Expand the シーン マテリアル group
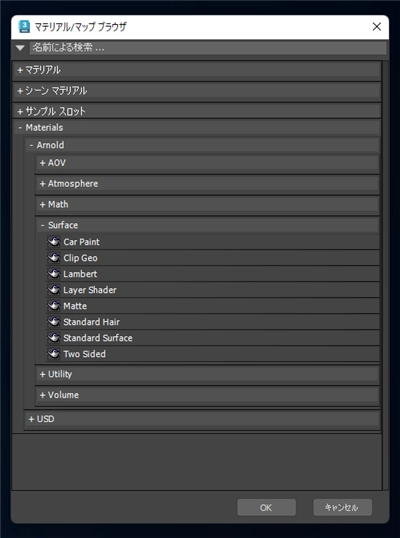Image resolution: width=400 pixels, height=538 pixels. point(197,91)
